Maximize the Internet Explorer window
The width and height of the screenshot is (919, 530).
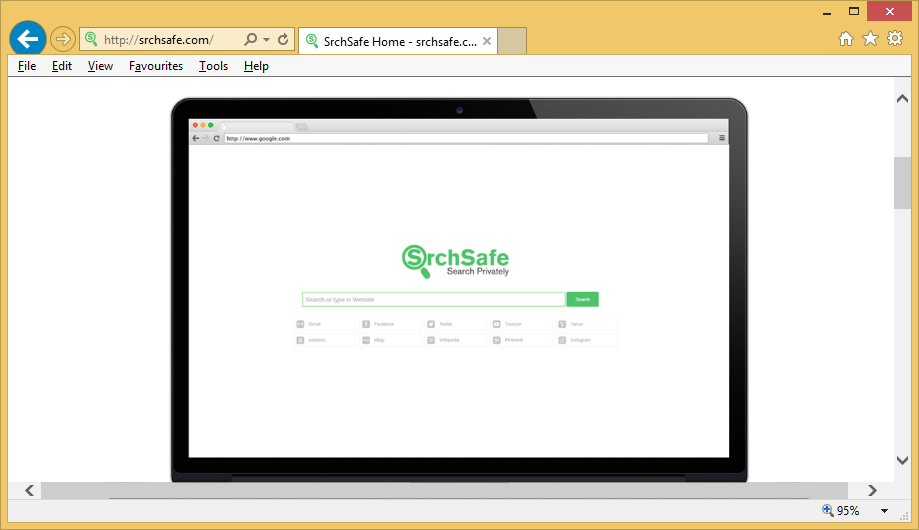[854, 12]
